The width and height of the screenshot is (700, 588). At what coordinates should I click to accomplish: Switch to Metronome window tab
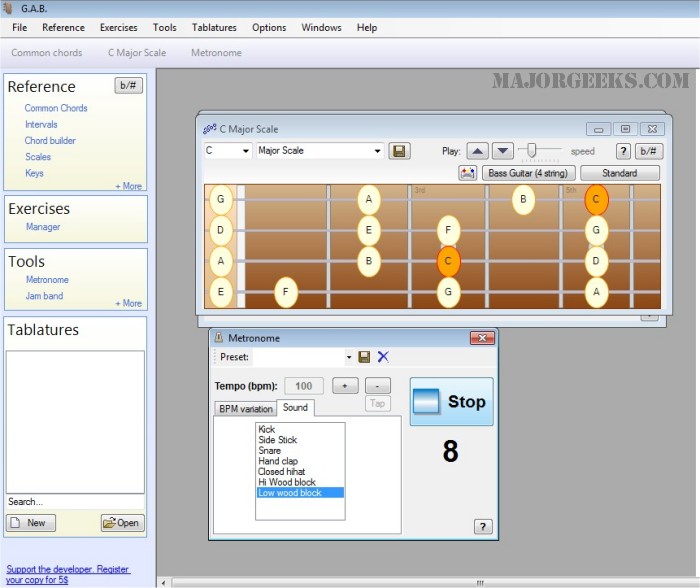tap(217, 53)
